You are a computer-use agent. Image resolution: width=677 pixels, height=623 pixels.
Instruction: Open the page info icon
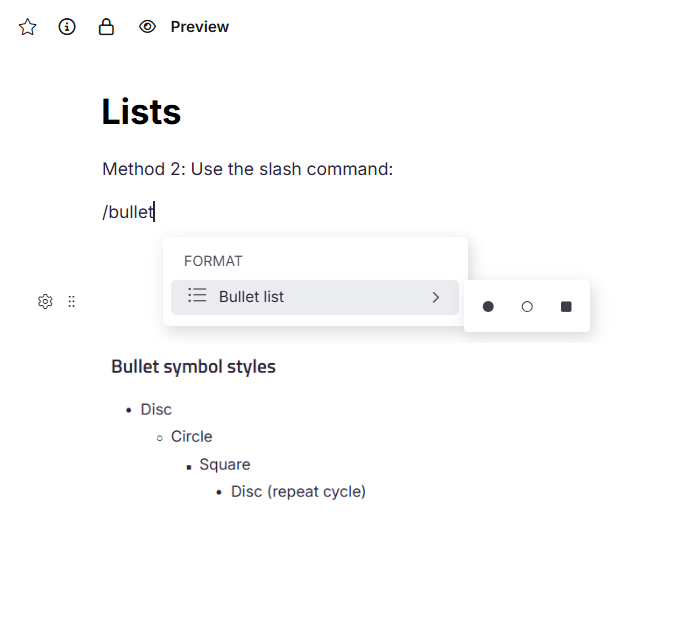[x=67, y=27]
